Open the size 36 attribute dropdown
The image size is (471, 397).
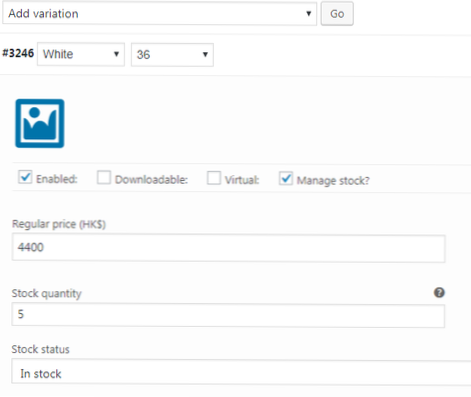(172, 55)
